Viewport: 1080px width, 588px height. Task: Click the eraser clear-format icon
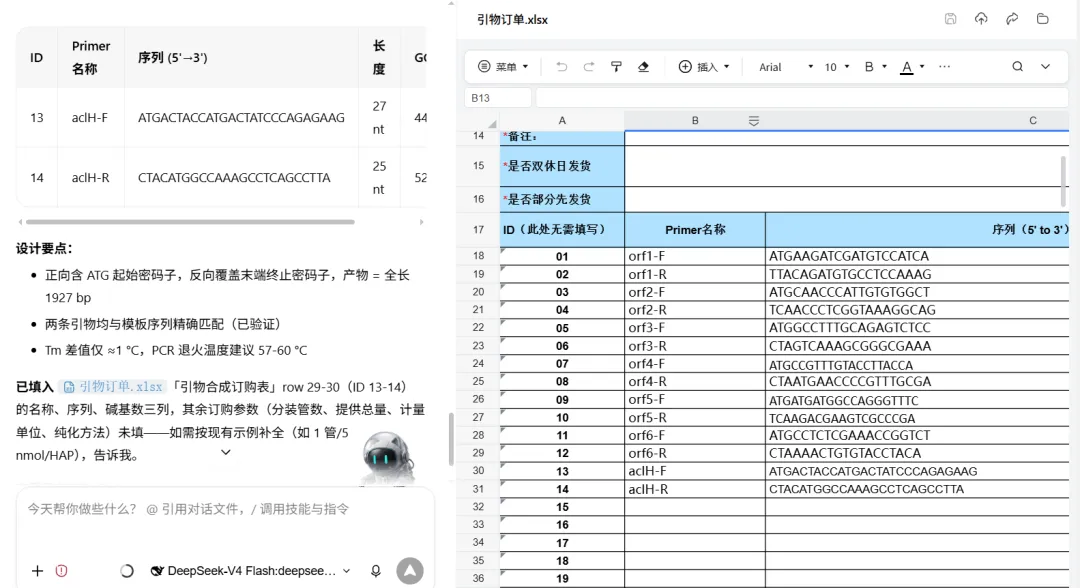(x=643, y=67)
